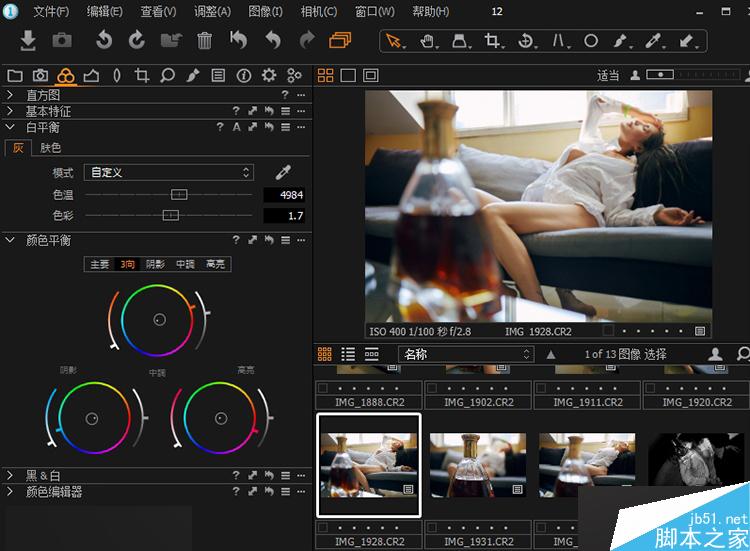Screen dimensions: 750x551
Task: Tick the color tag checkbox for IMG_1928.CR2
Action: pos(323,526)
